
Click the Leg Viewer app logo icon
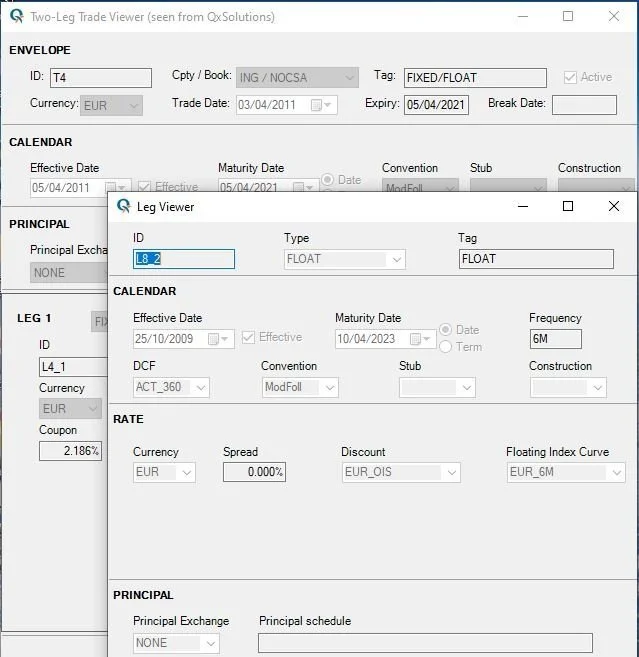pos(124,206)
